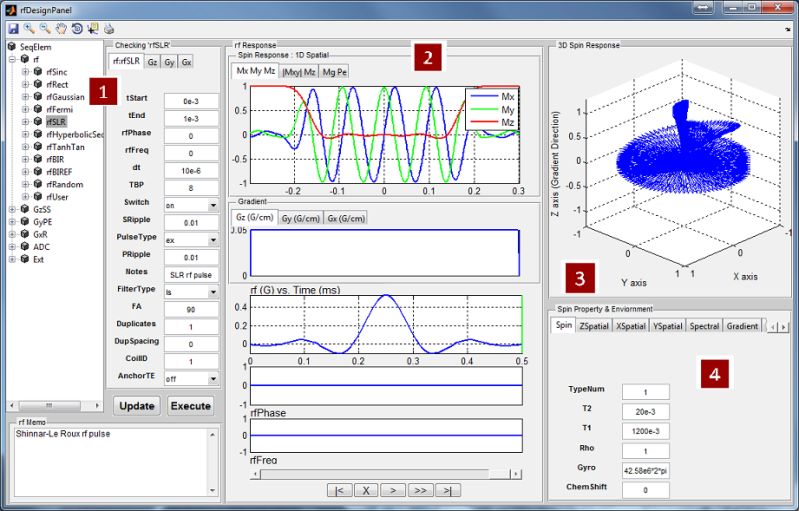Open the |Mxy| Mz response tab
This screenshot has height=511, width=799.
[x=299, y=72]
